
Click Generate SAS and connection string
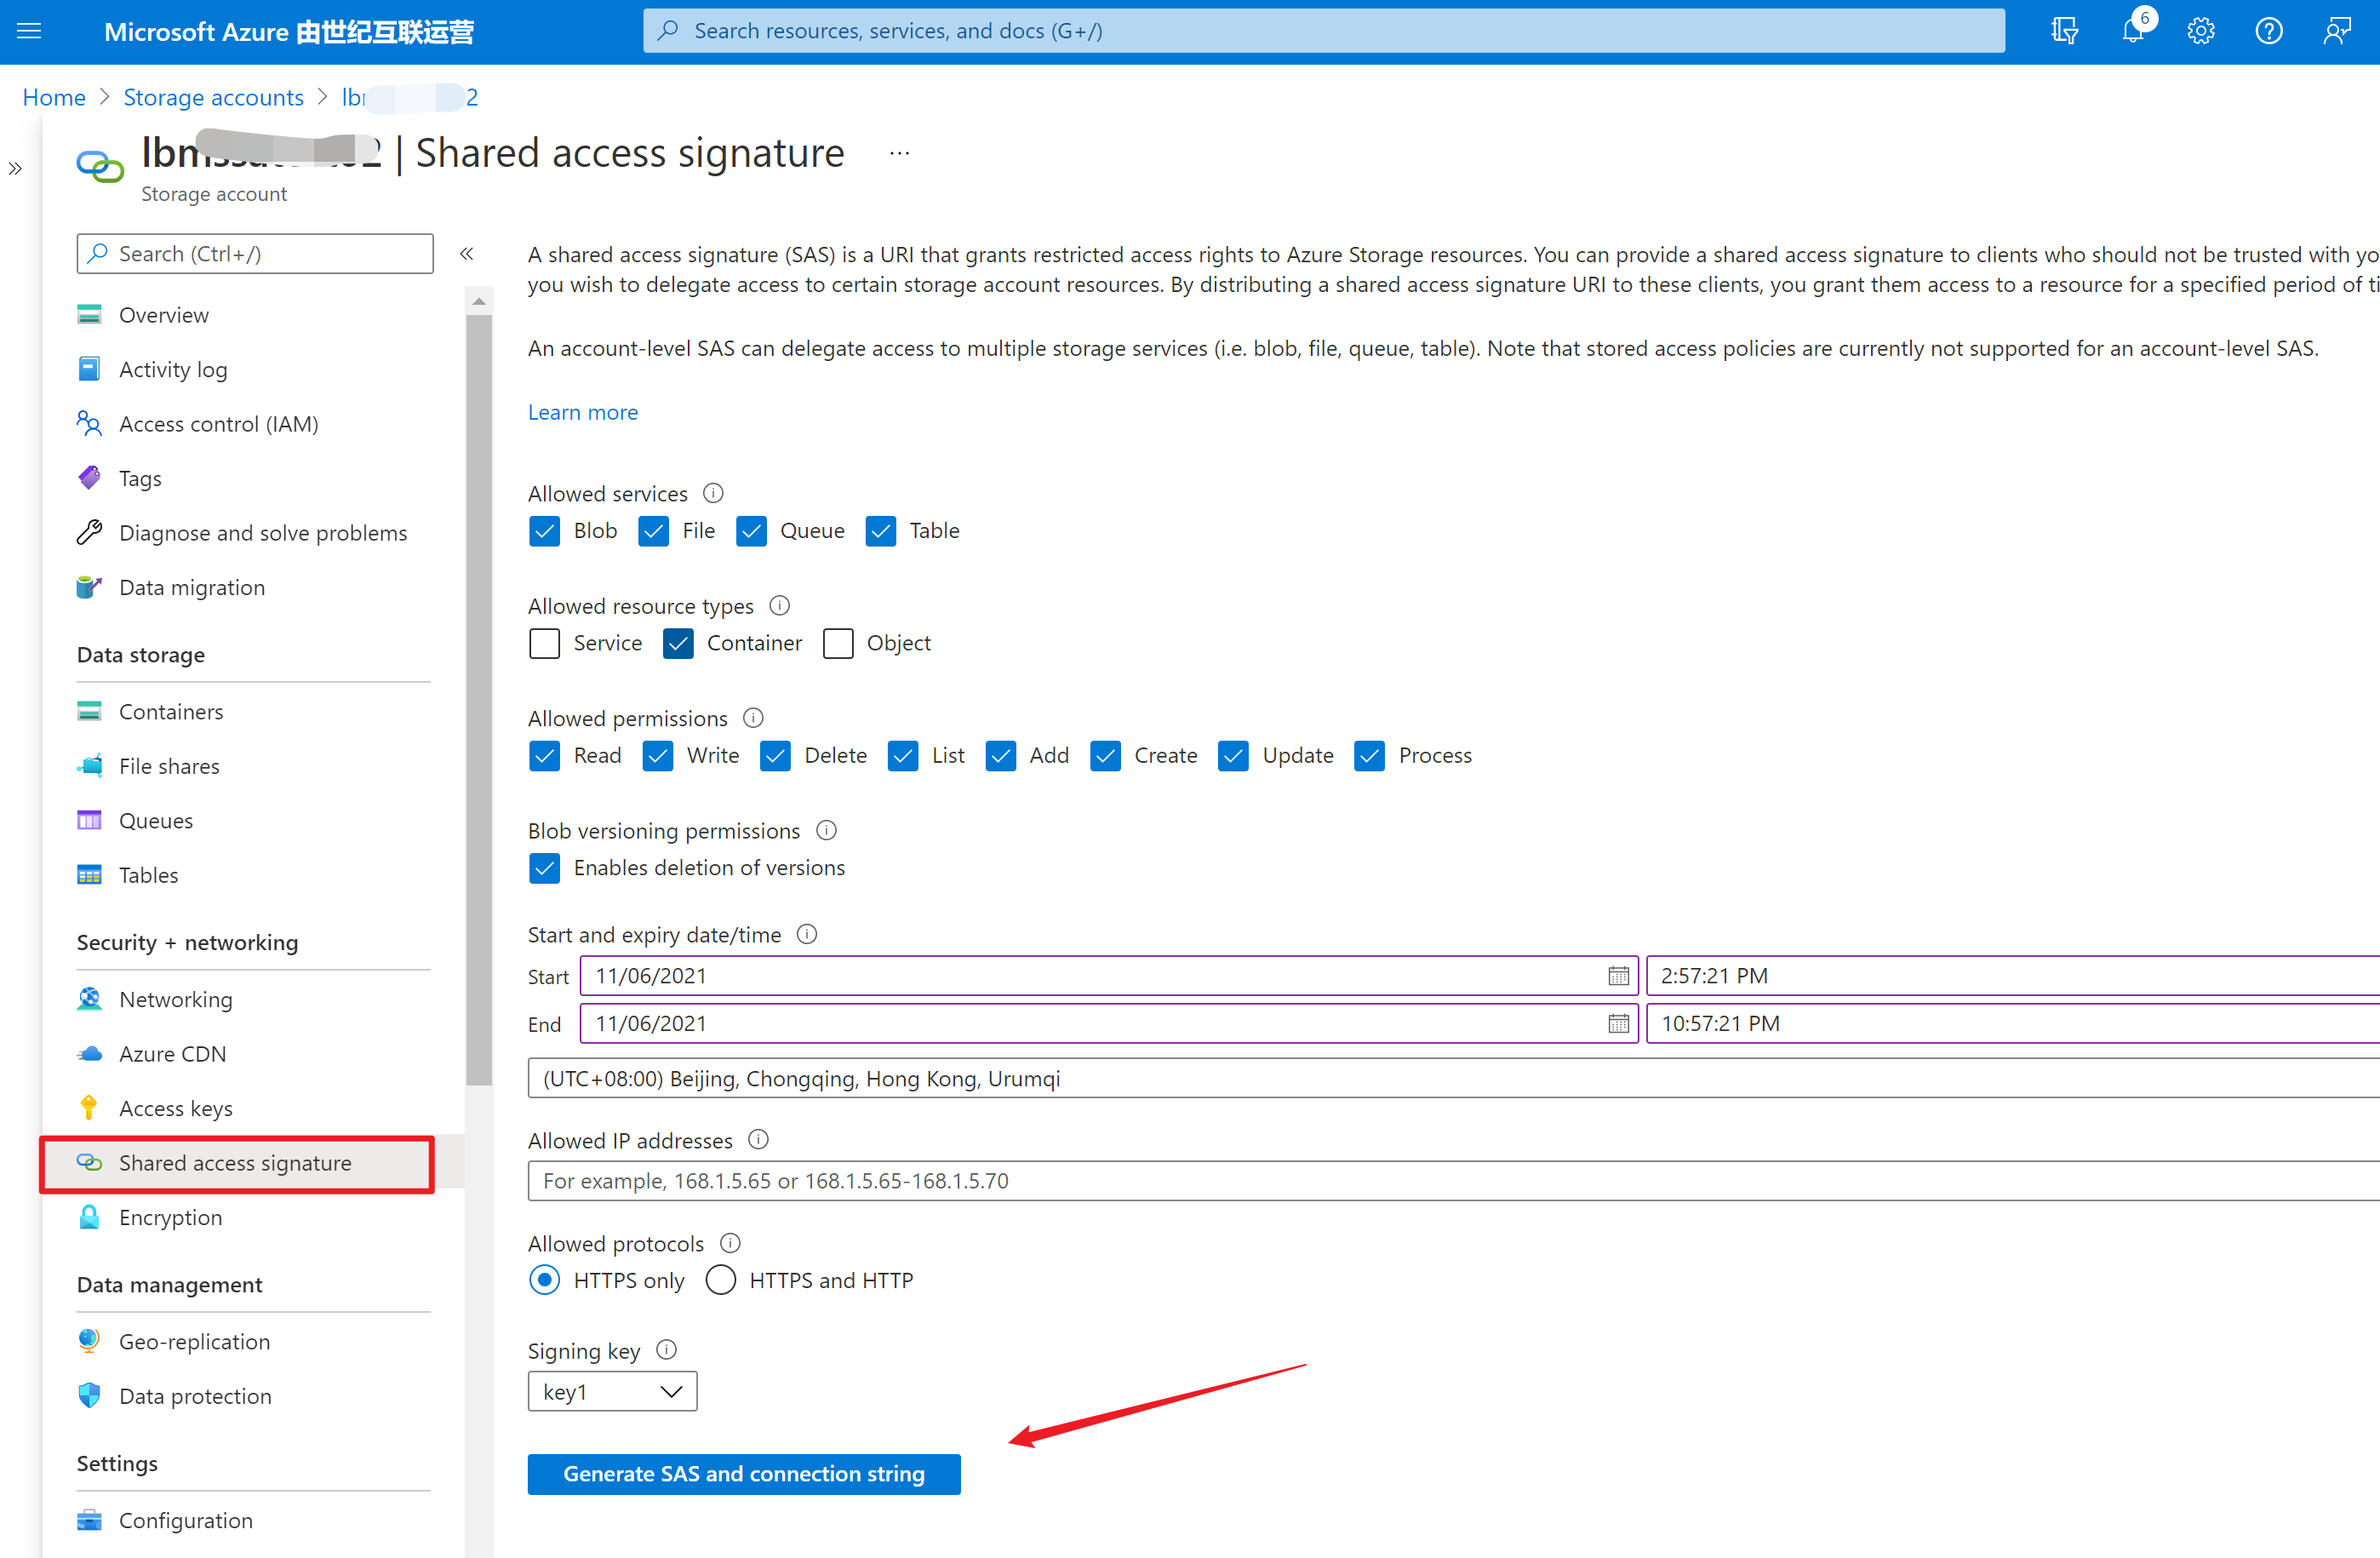click(x=743, y=1473)
